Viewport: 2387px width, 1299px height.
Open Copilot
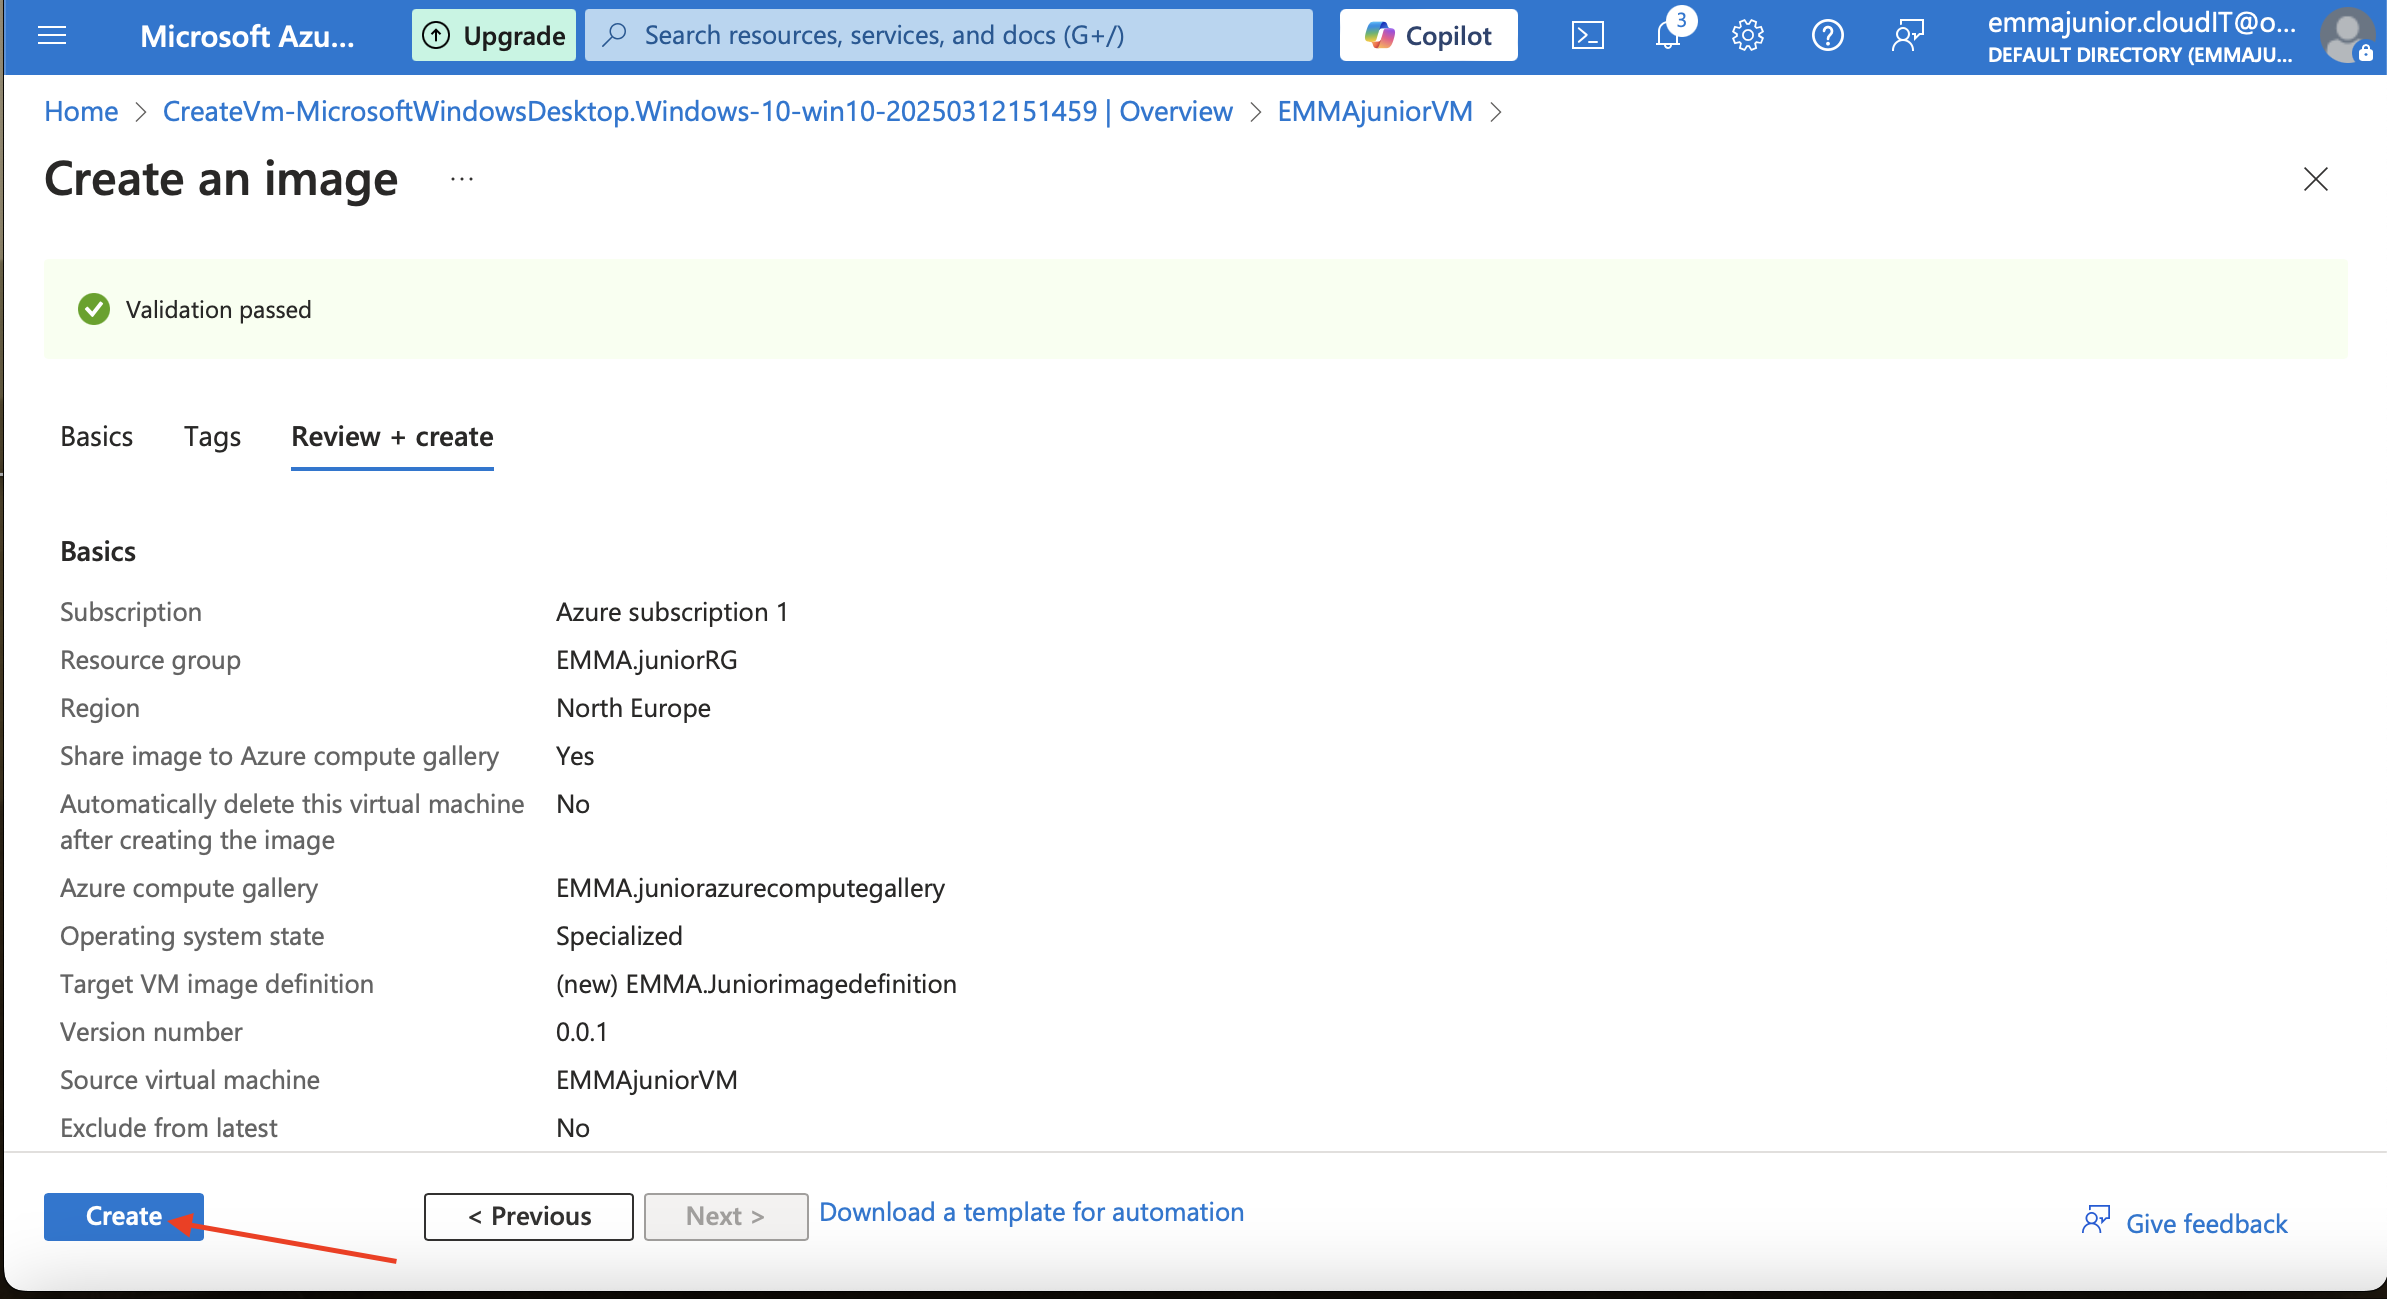pyautogui.click(x=1428, y=36)
